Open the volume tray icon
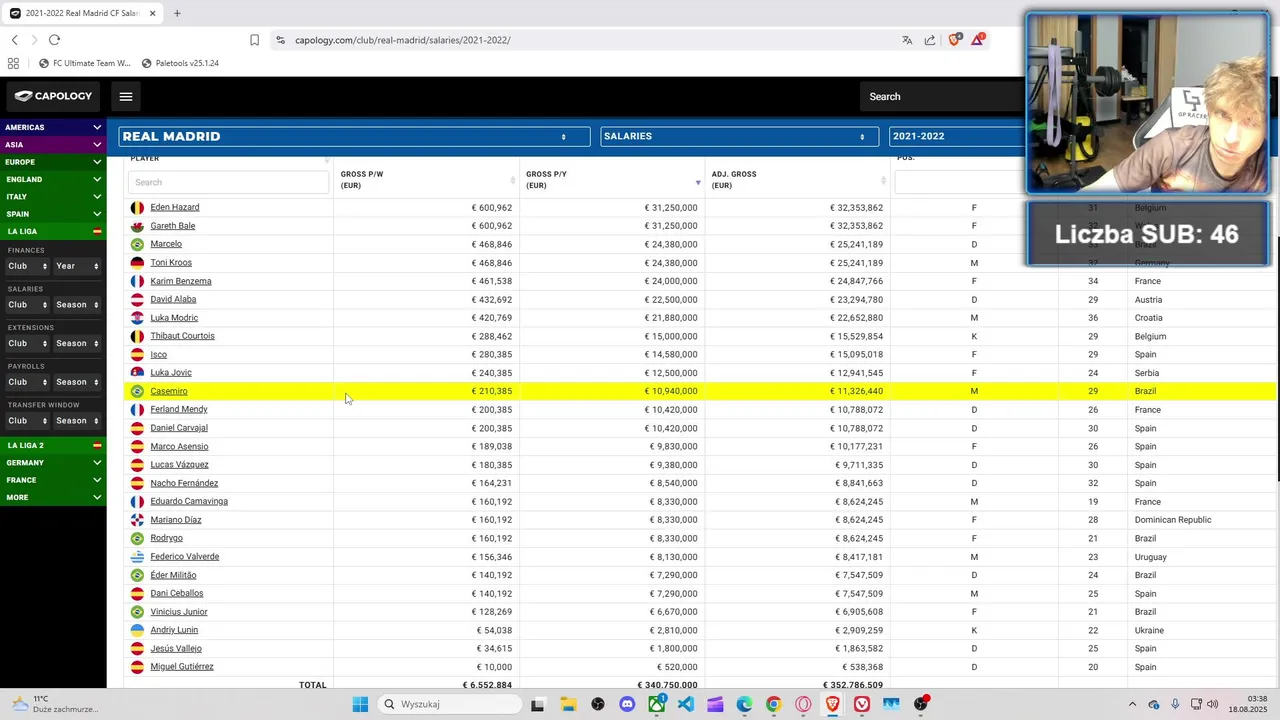The height and width of the screenshot is (720, 1280). (1213, 704)
